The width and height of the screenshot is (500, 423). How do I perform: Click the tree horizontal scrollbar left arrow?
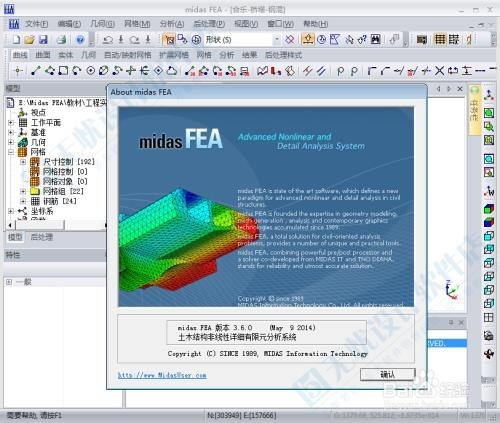pyautogui.click(x=10, y=225)
